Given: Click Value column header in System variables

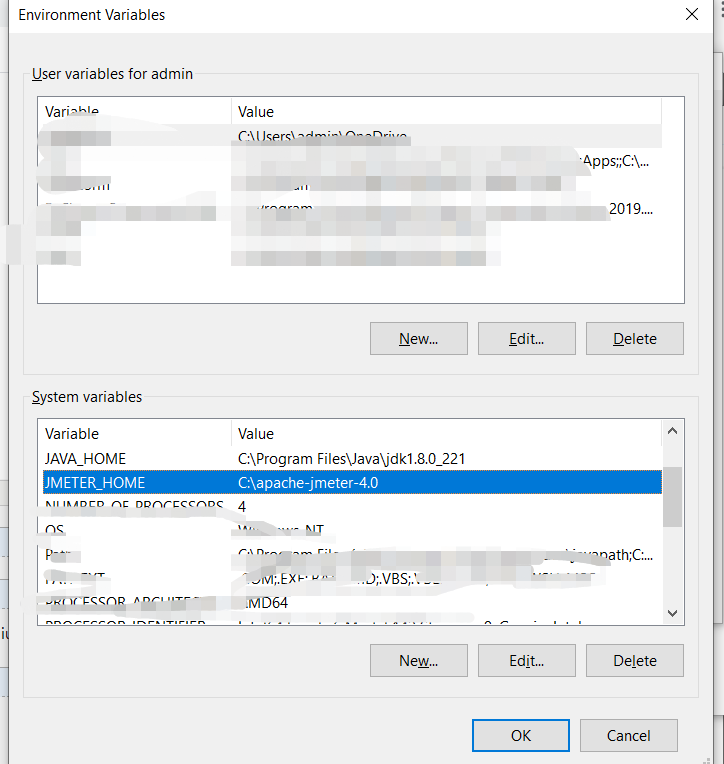Looking at the screenshot, I should 446,434.
